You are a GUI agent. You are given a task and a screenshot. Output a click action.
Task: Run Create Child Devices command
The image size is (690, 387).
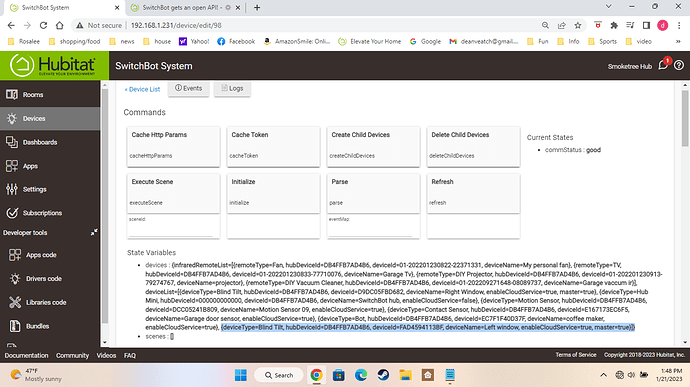(373, 147)
